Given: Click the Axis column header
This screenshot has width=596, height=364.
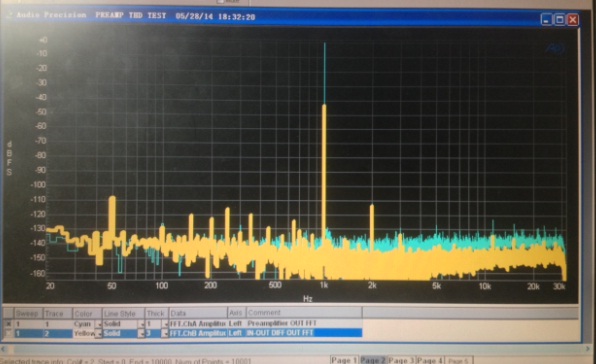Looking at the screenshot, I should (236, 313).
